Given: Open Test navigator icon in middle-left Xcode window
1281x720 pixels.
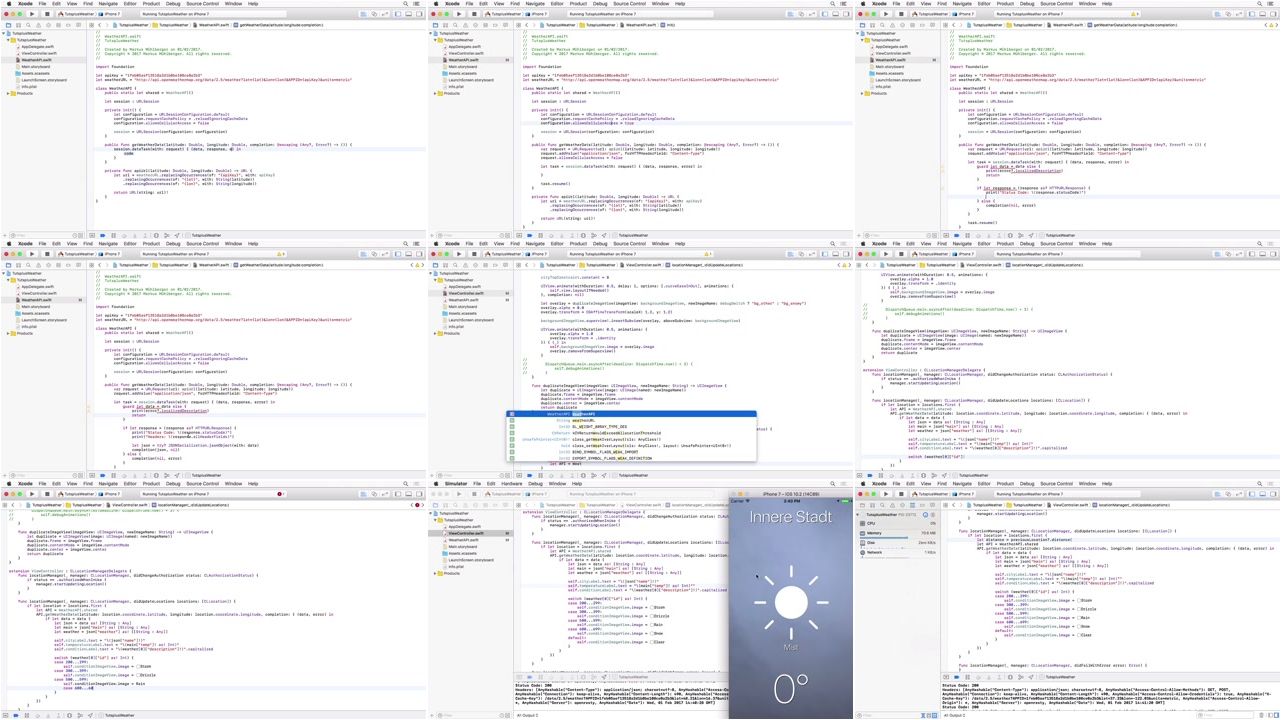Looking at the screenshot, I should pyautogui.click(x=48, y=265).
